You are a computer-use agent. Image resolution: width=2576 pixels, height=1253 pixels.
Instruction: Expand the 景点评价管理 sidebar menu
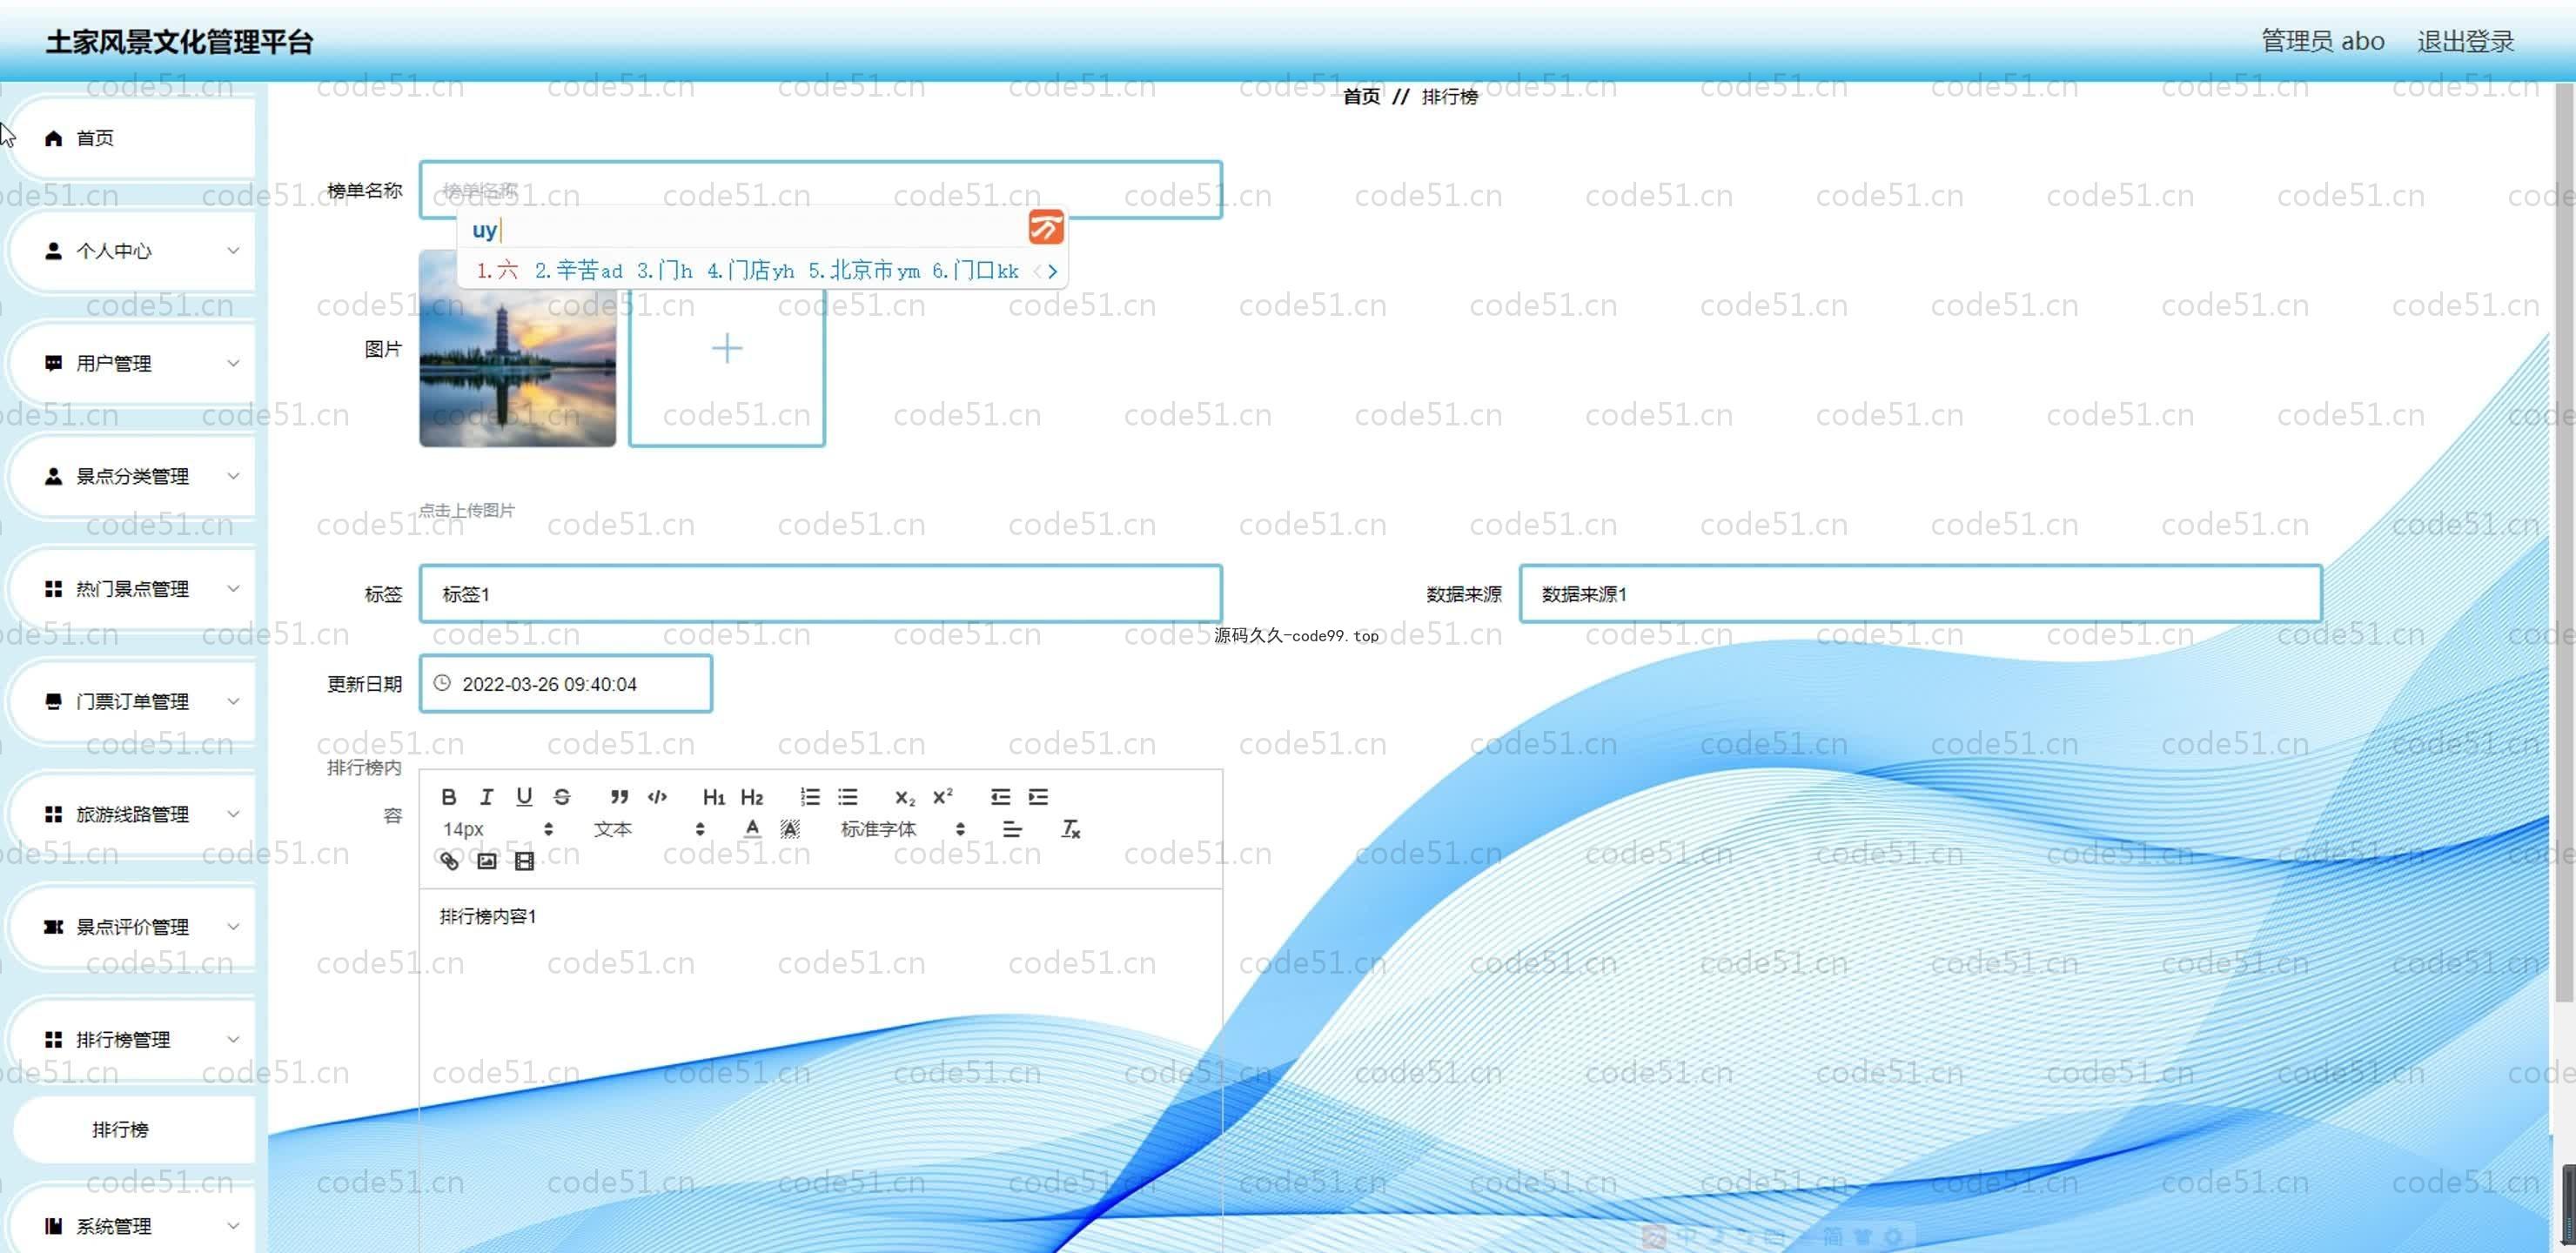click(132, 927)
